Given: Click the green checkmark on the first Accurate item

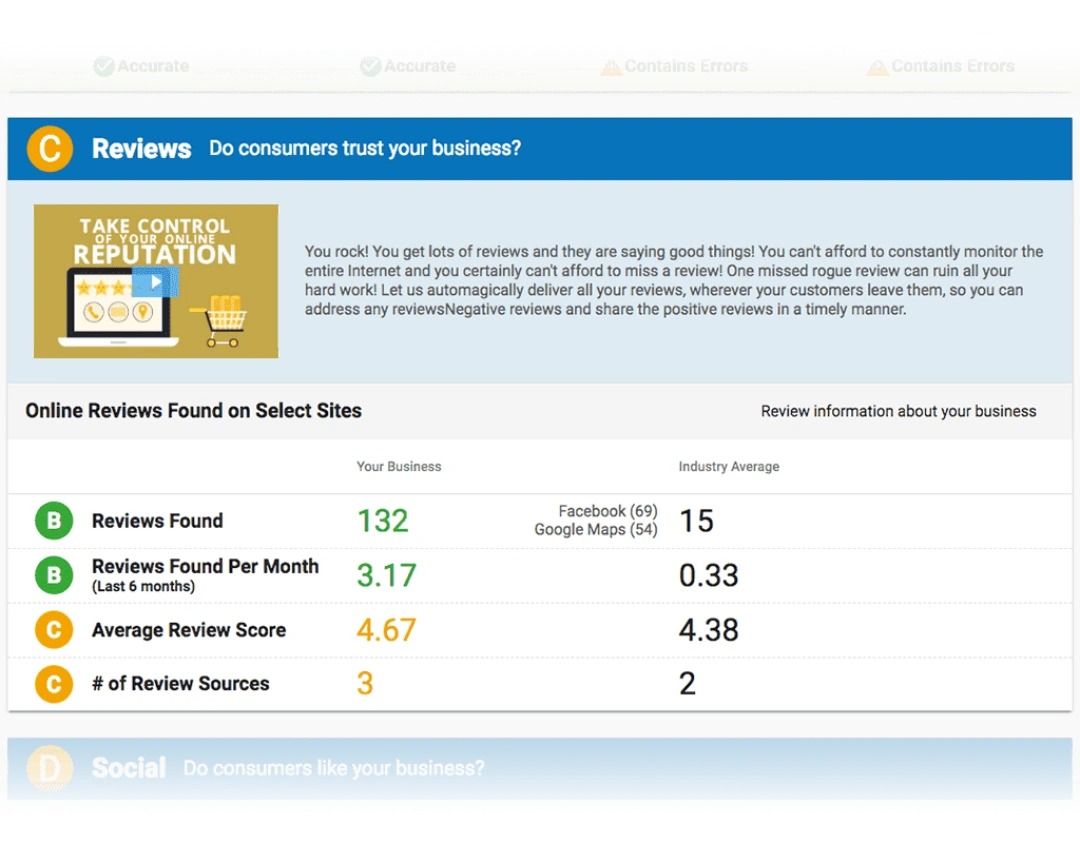Looking at the screenshot, I should click(x=103, y=66).
